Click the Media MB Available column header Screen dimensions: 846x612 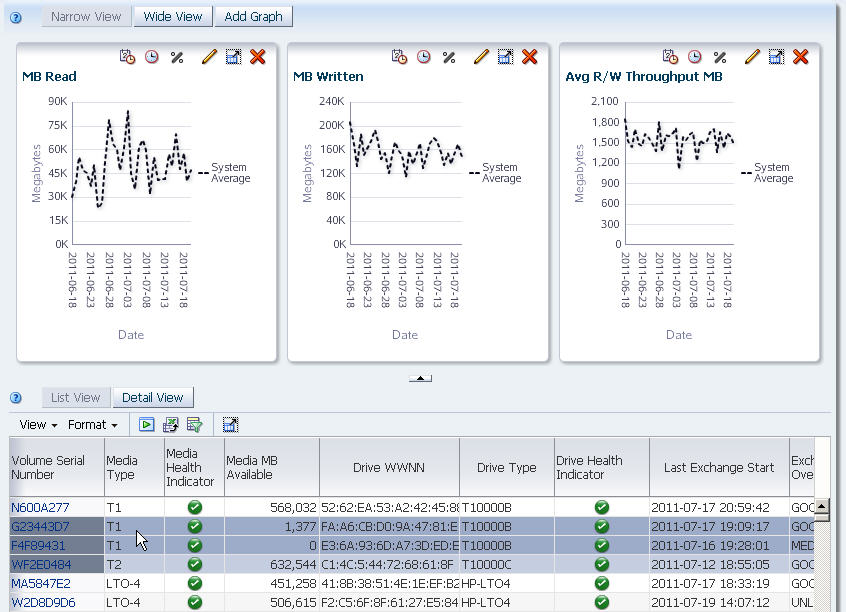pyautogui.click(x=271, y=467)
